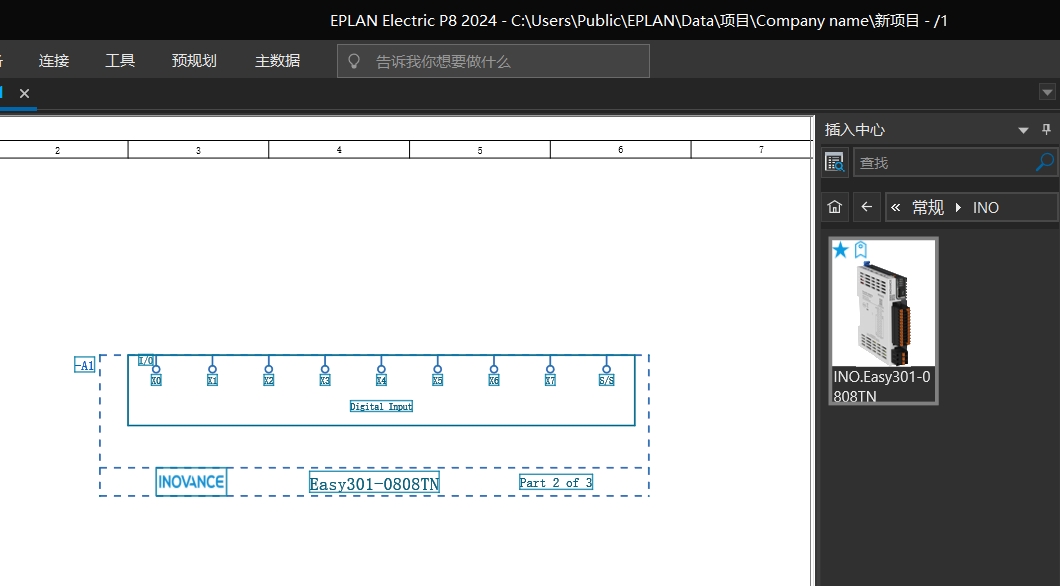Click the bookmark tag icon on the thumbnail
The image size is (1060, 586).
(x=860, y=249)
